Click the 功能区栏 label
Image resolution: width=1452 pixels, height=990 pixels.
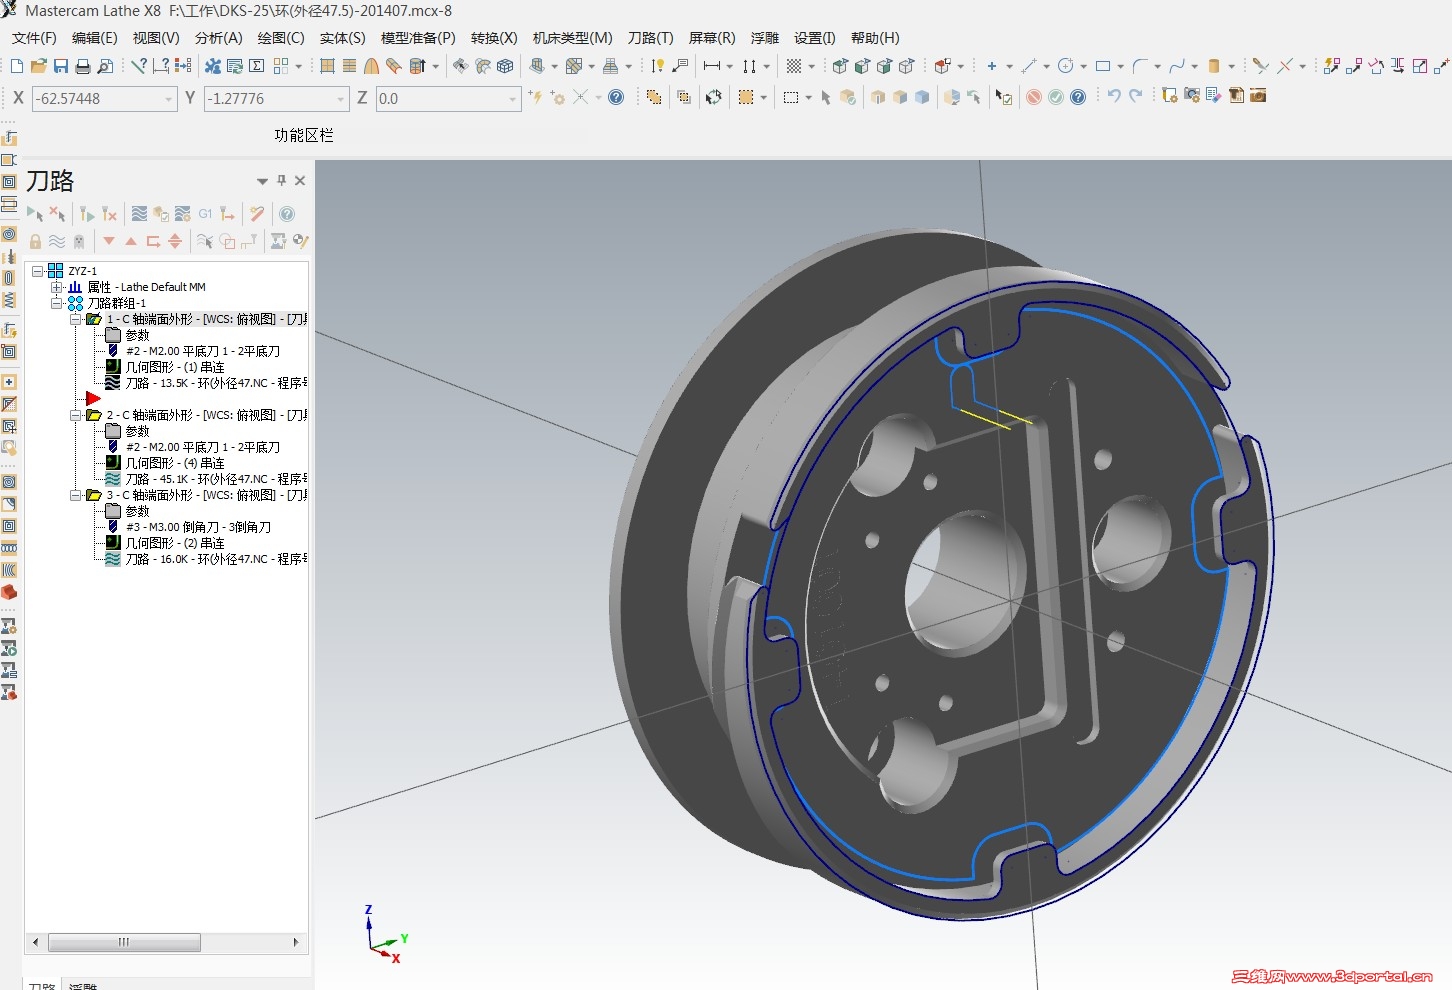304,135
